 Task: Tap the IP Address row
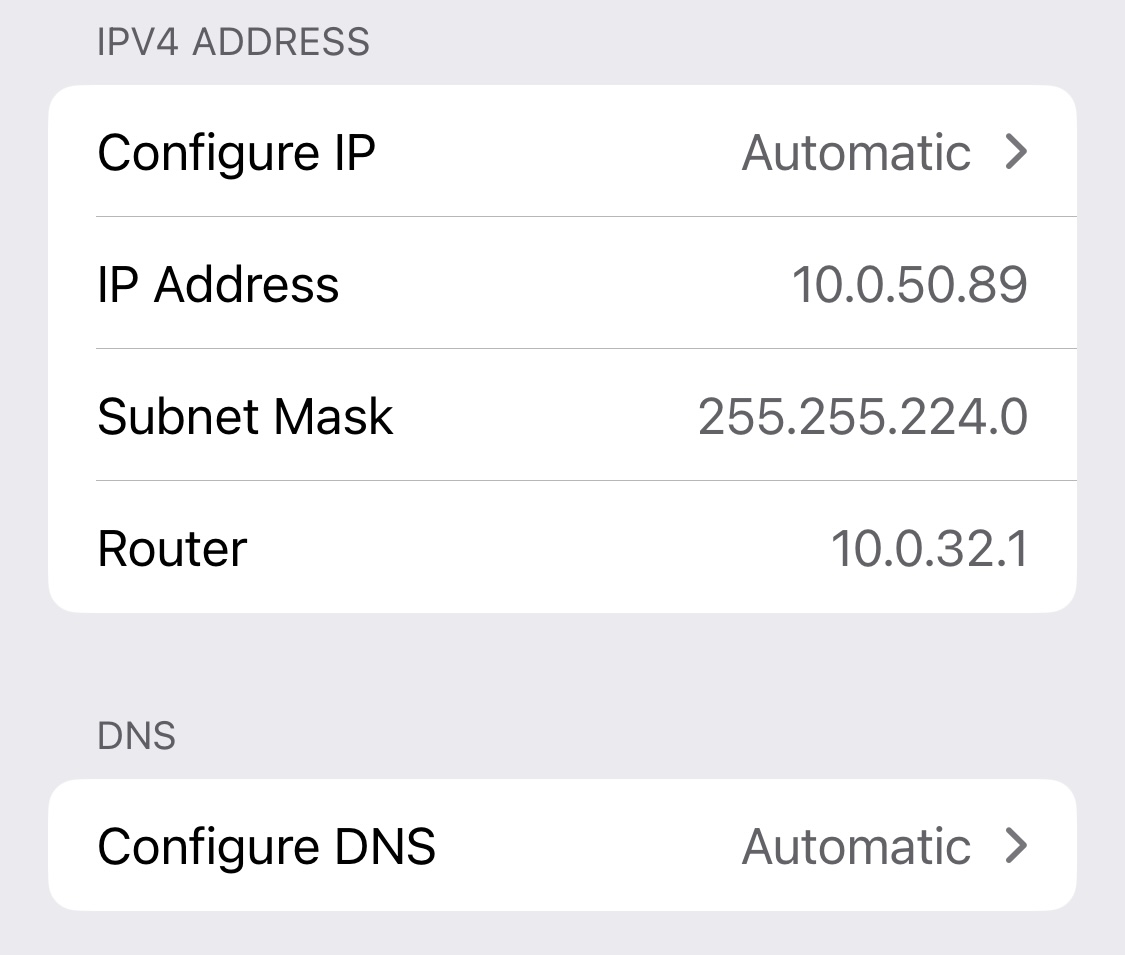click(x=562, y=283)
